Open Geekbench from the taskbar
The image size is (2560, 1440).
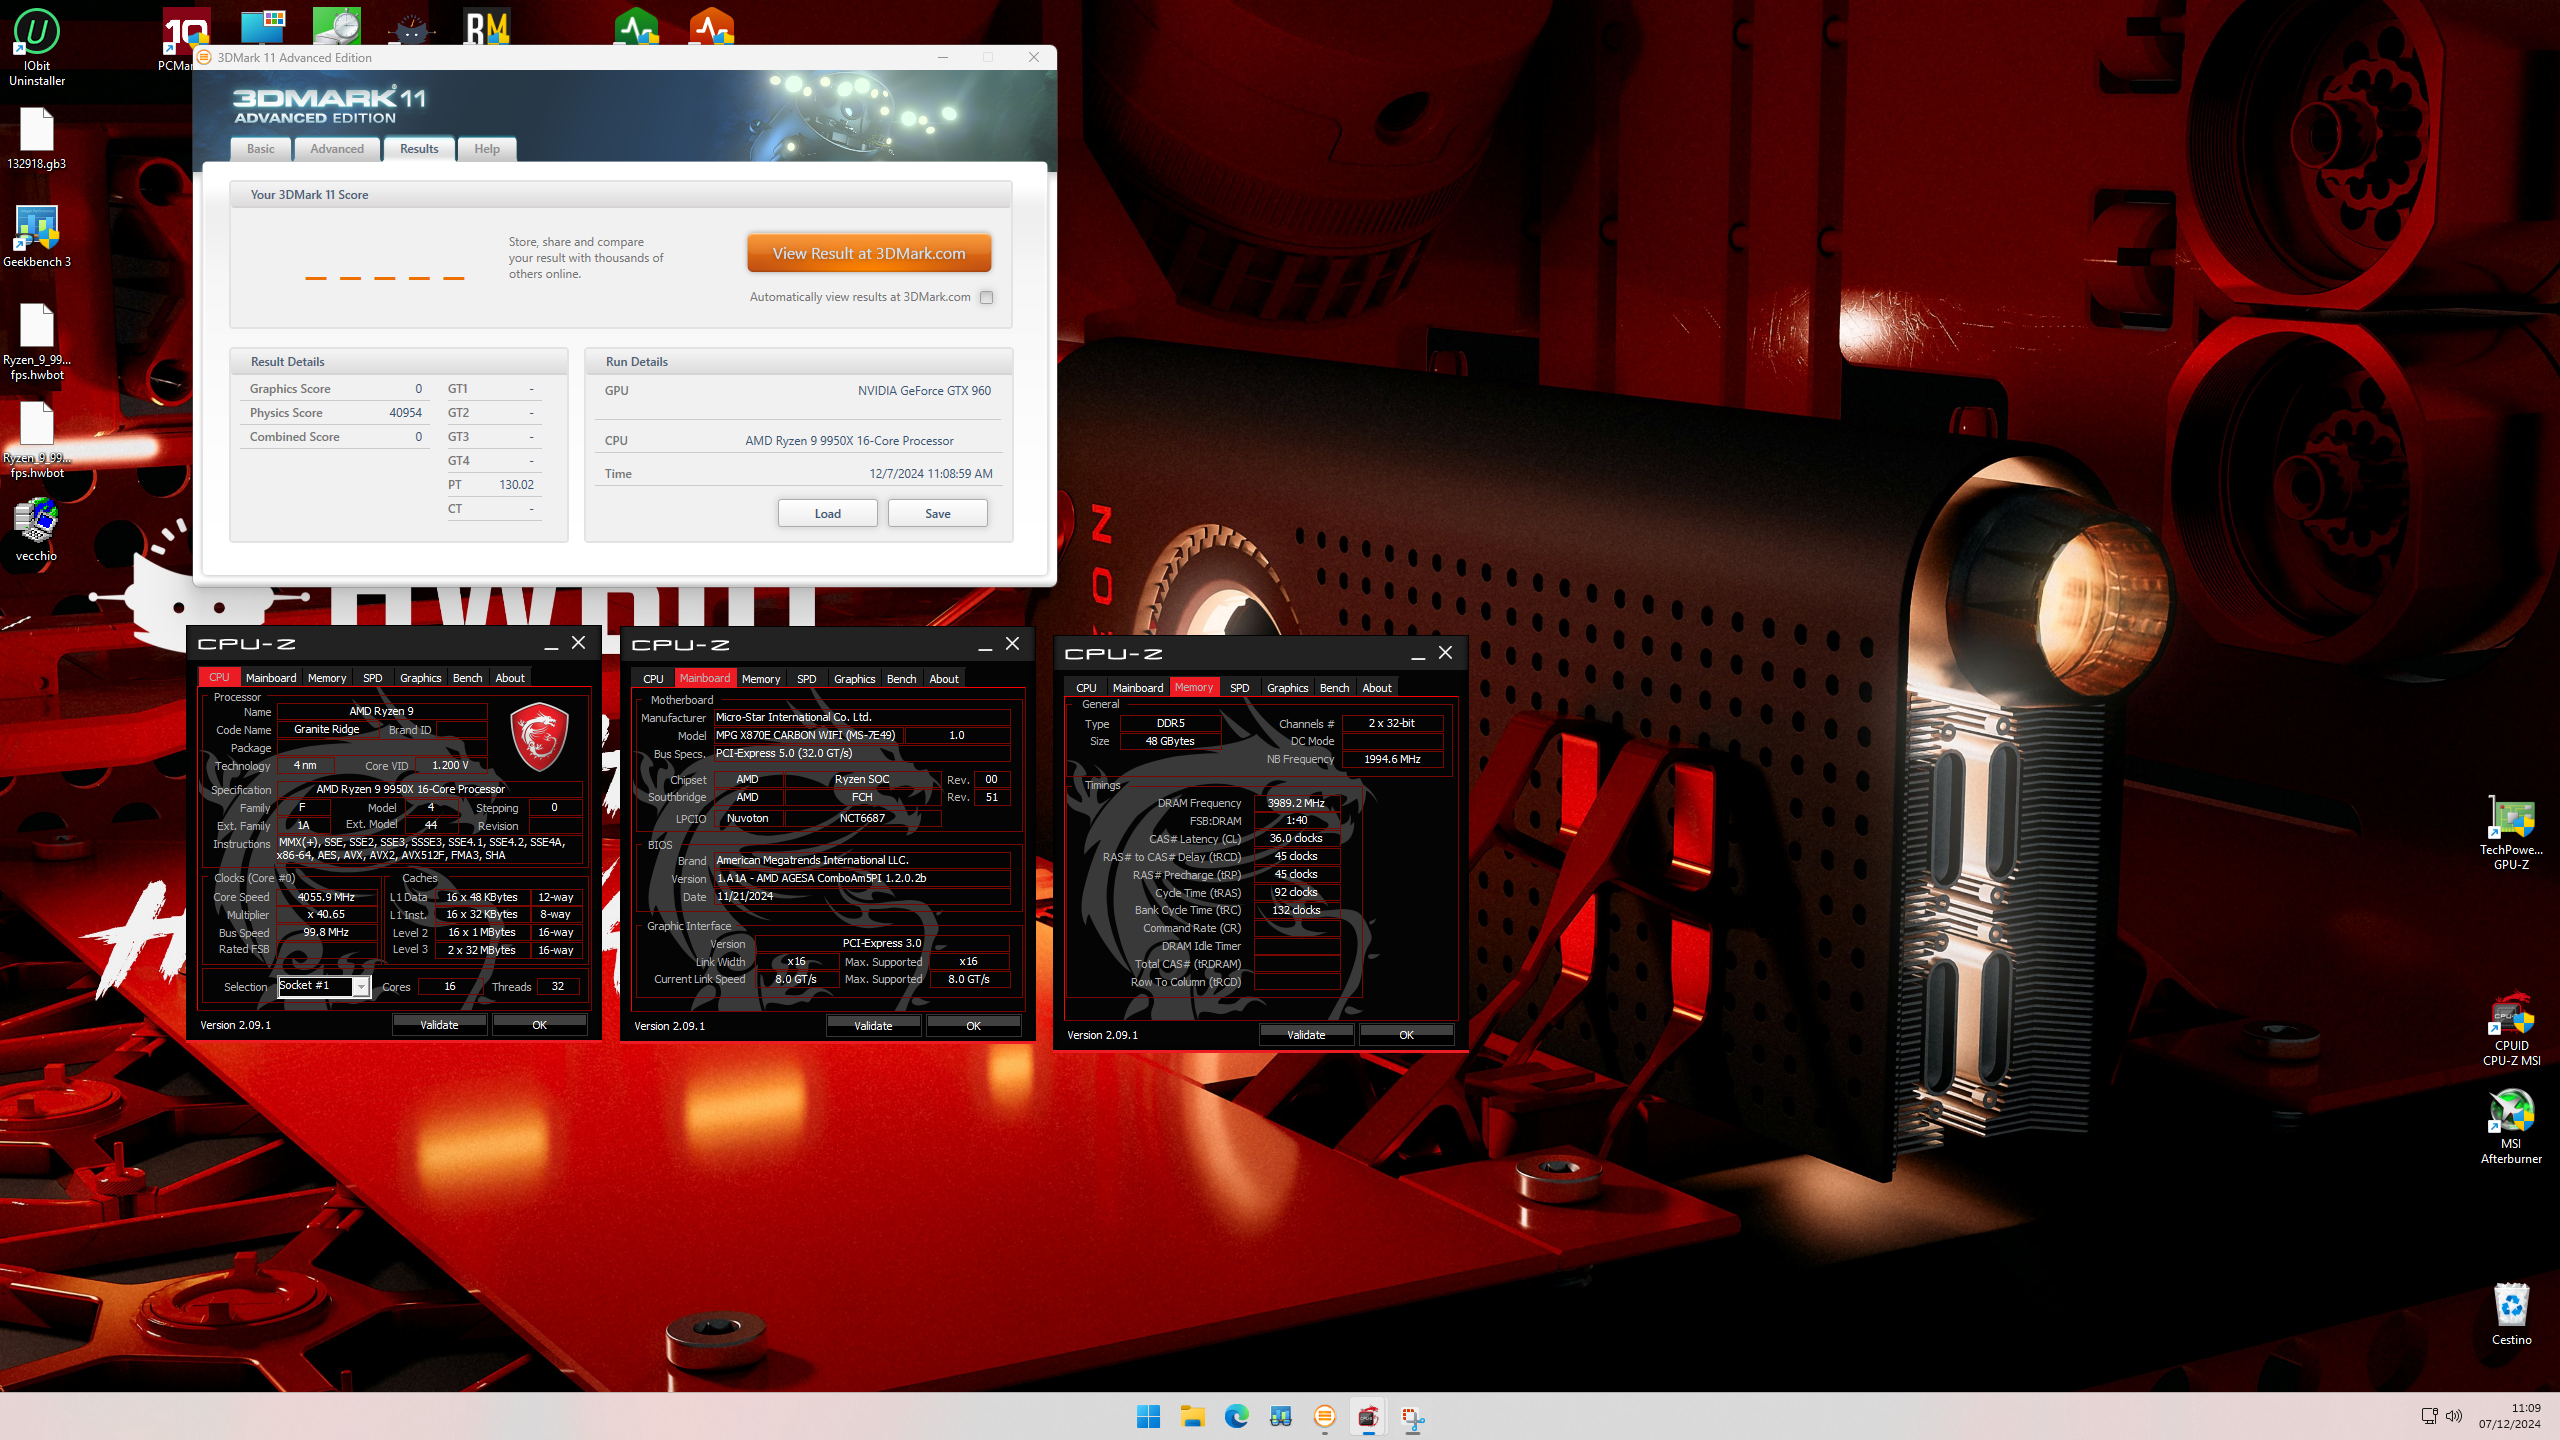pos(1280,1416)
